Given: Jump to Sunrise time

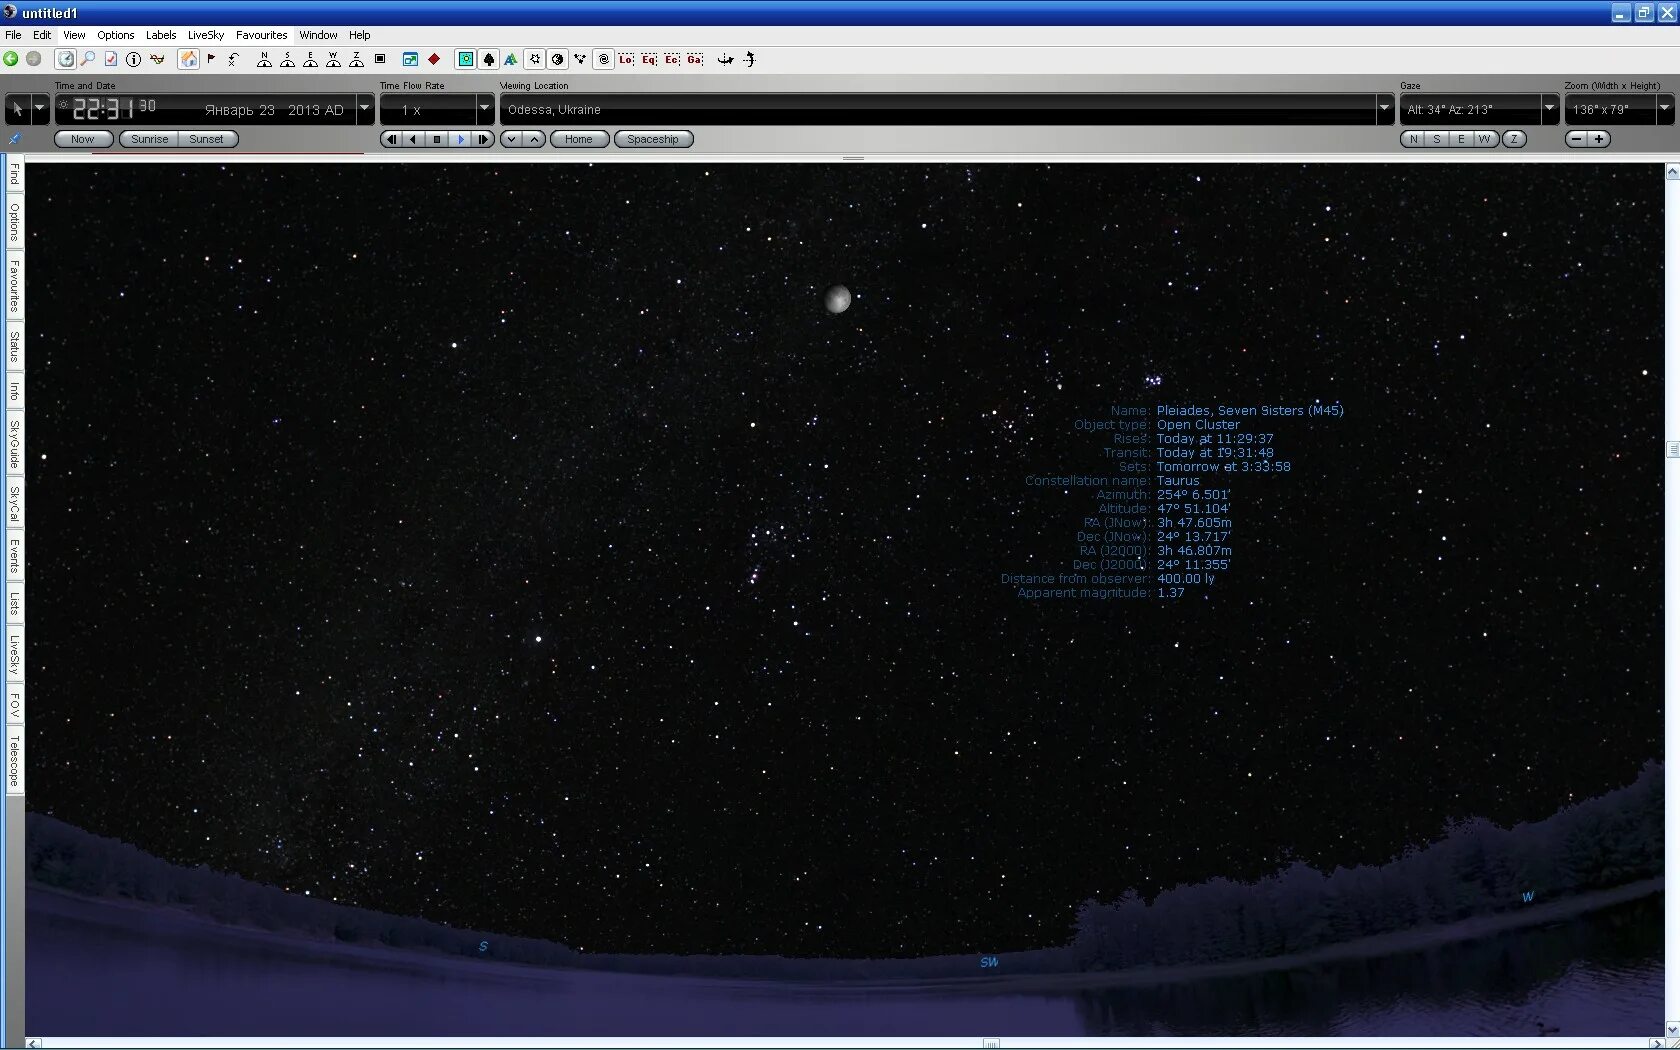Looking at the screenshot, I should [150, 139].
